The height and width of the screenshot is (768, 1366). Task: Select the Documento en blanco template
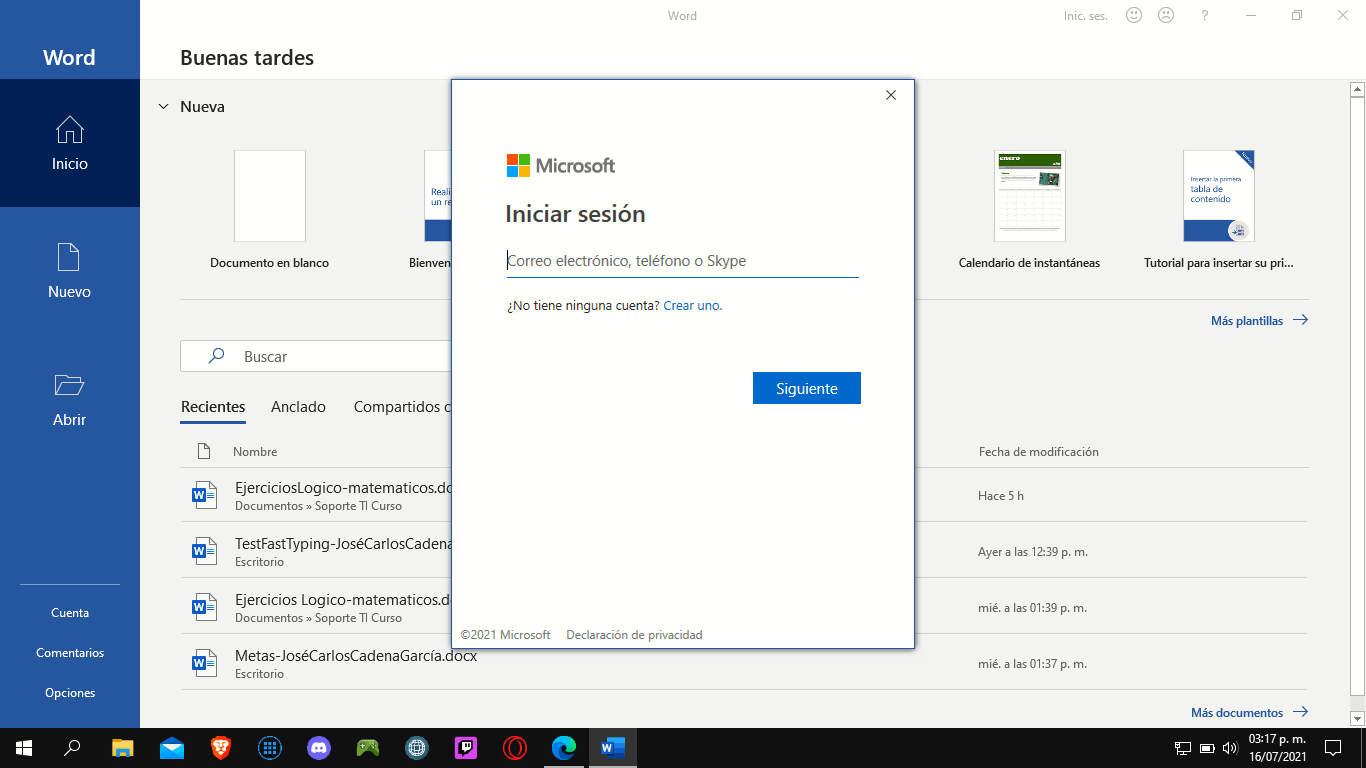click(270, 210)
